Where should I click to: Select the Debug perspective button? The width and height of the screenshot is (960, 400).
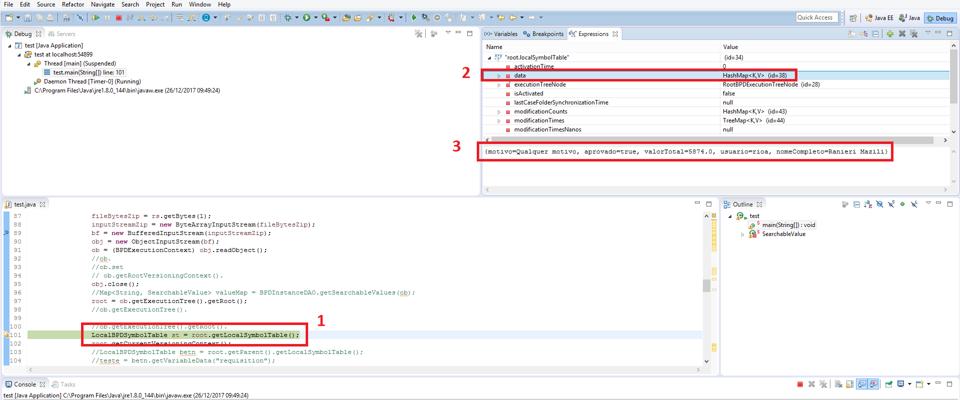coord(940,18)
